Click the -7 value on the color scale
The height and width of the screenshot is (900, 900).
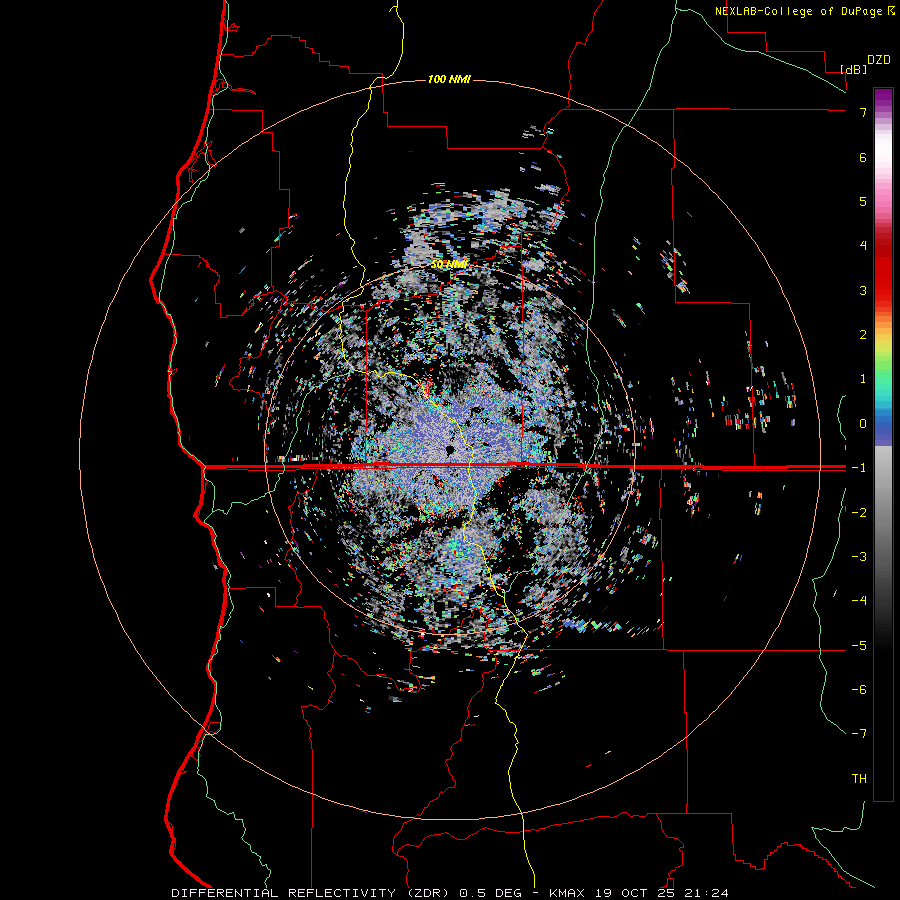pyautogui.click(x=859, y=734)
